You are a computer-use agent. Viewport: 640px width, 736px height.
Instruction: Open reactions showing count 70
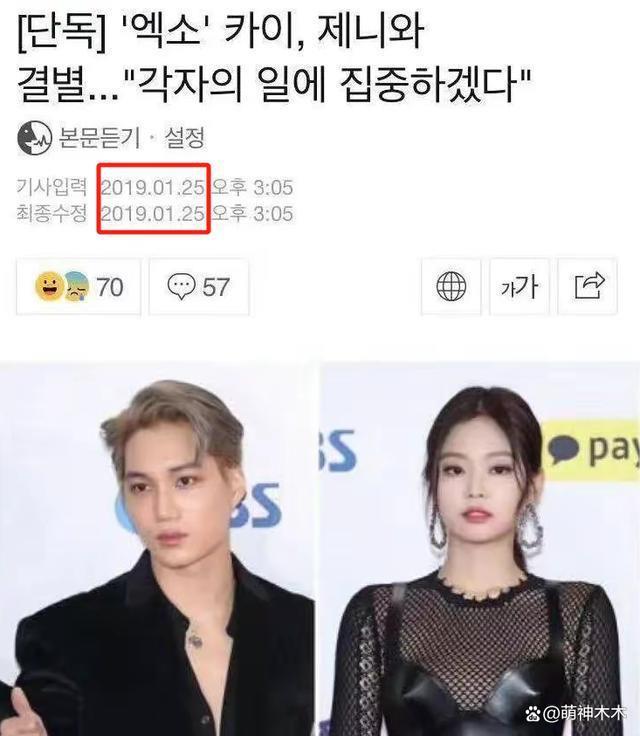[79, 286]
